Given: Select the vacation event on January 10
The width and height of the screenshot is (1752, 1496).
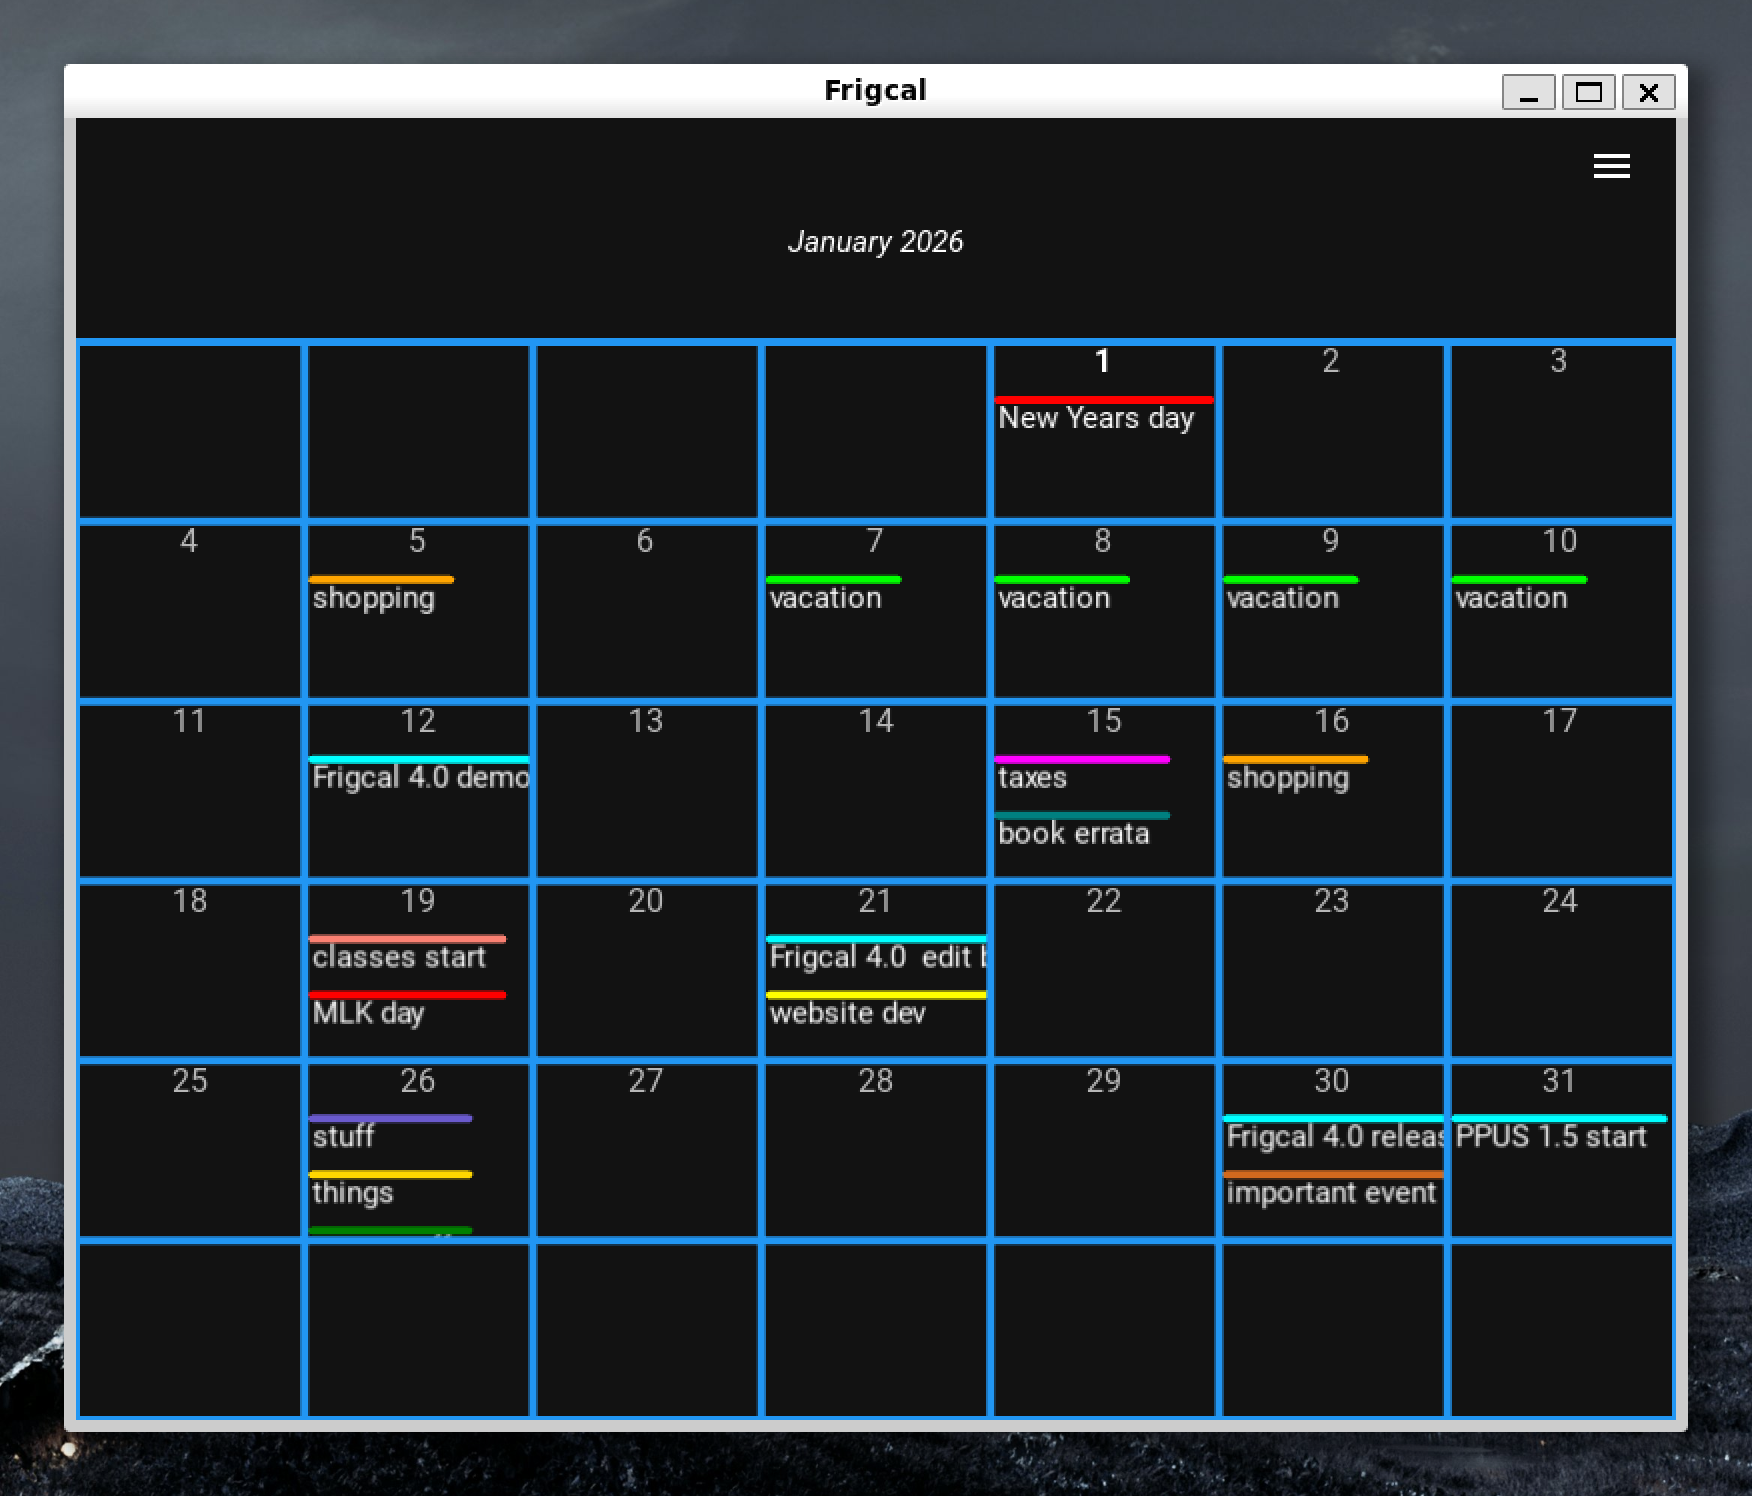Looking at the screenshot, I should point(1511,598).
